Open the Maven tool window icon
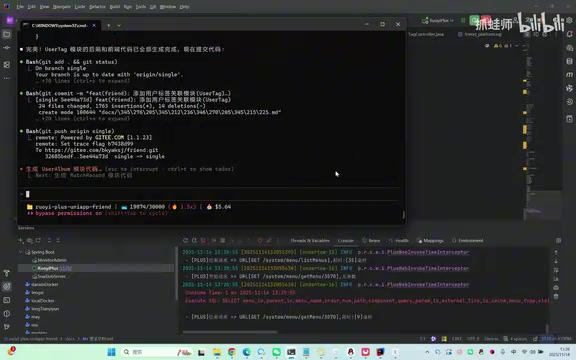576x360 pixels. point(569,75)
